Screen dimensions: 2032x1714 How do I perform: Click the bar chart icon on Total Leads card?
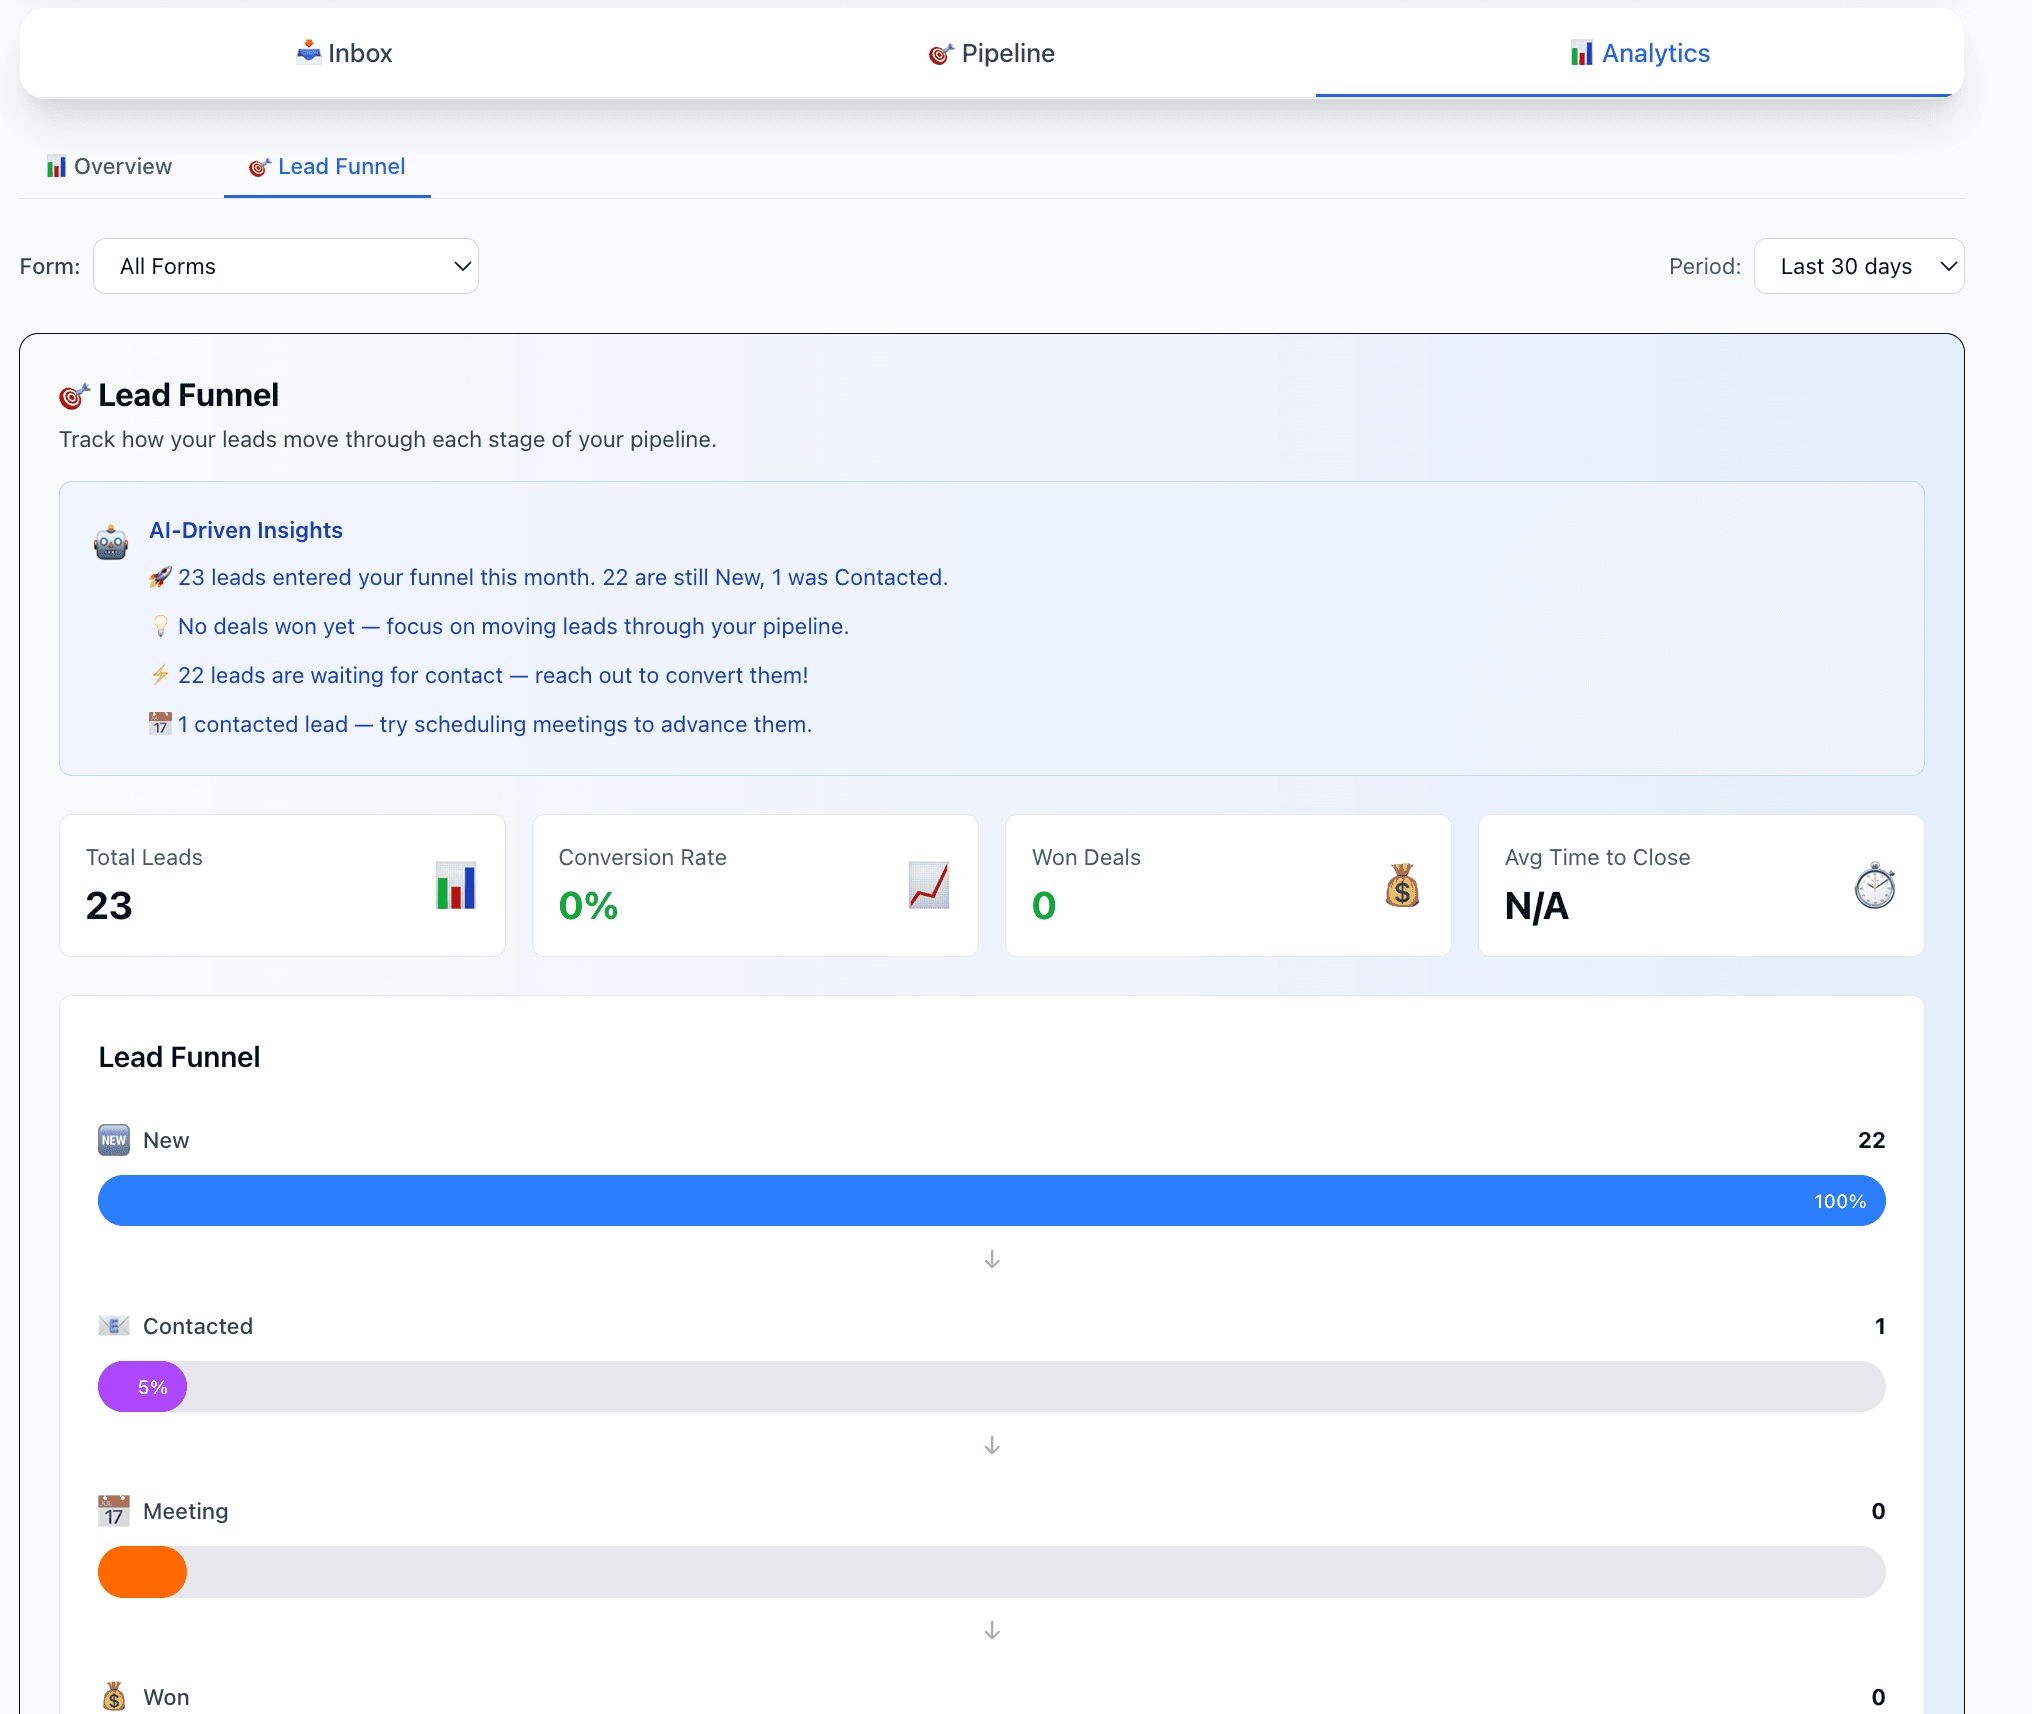click(x=456, y=884)
